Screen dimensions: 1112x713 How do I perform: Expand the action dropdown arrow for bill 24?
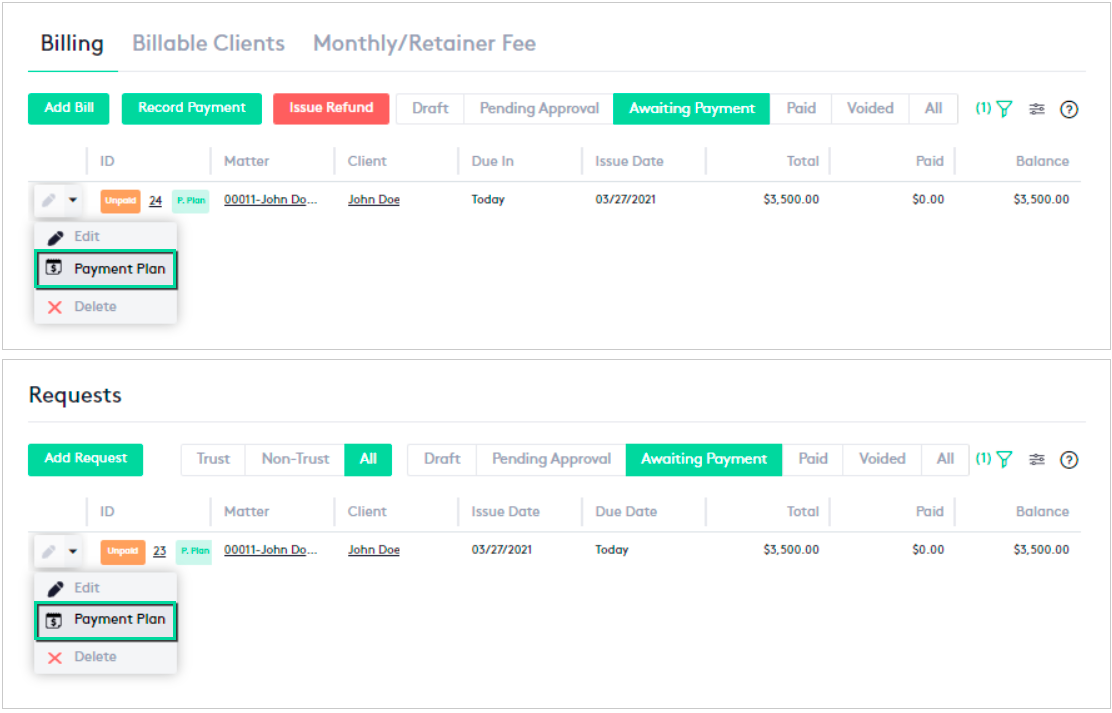(x=73, y=200)
